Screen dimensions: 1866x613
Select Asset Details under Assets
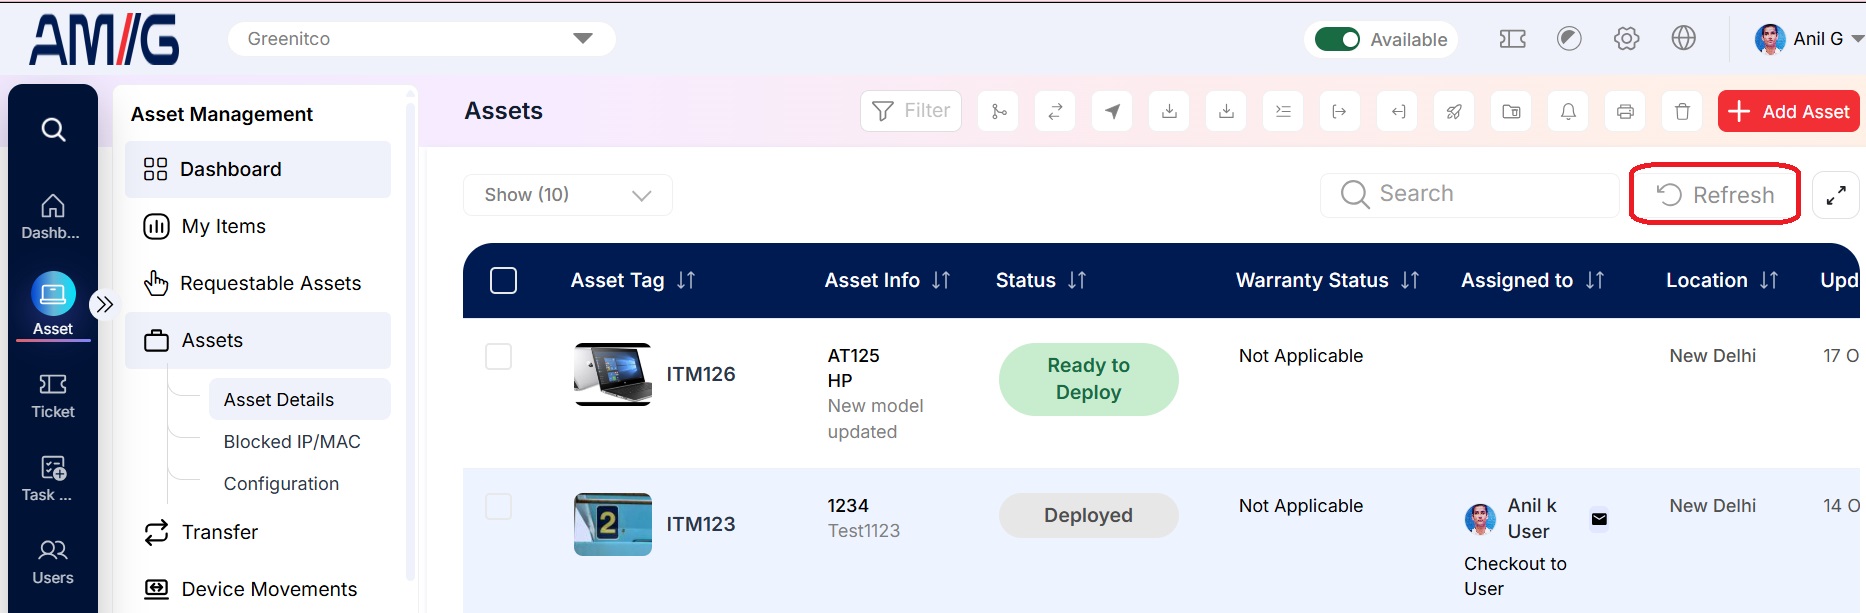point(300,399)
